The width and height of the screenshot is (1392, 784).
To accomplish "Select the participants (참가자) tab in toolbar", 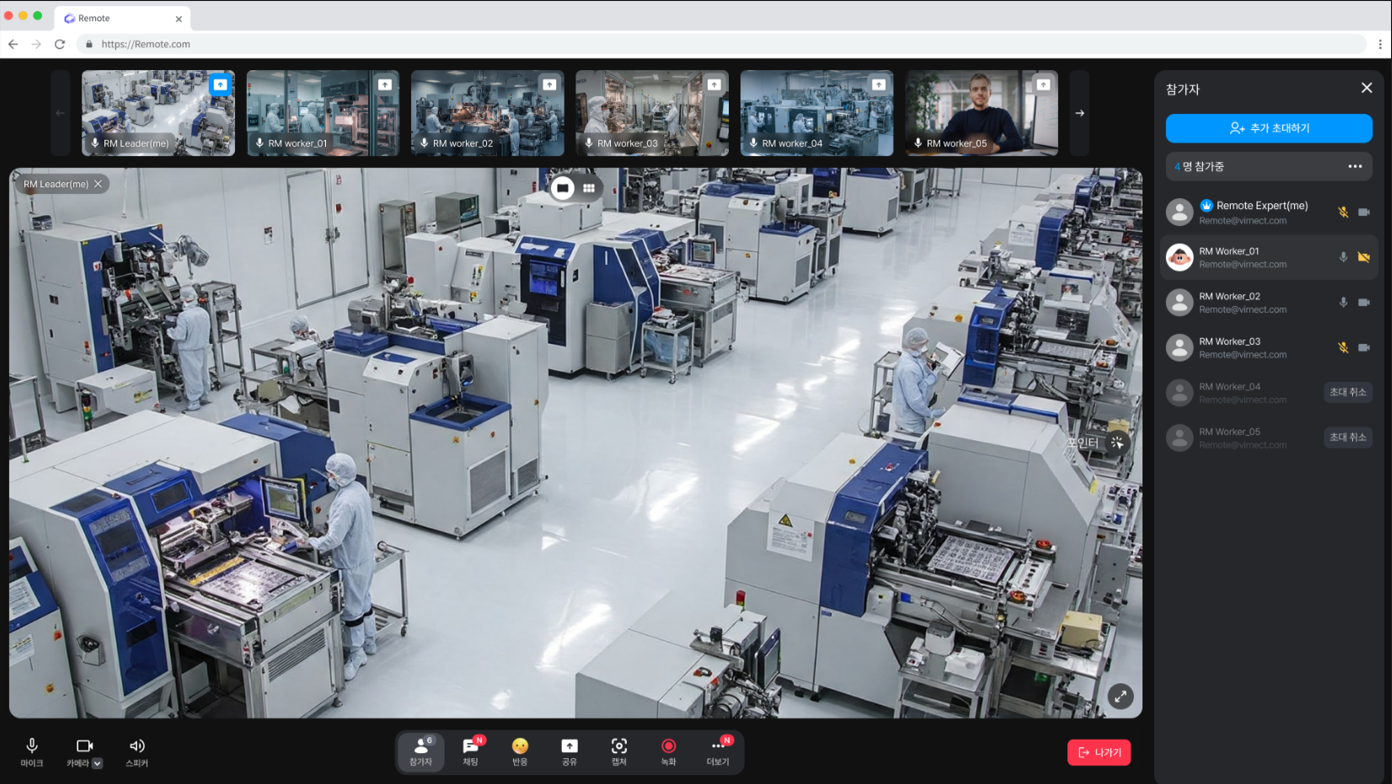I will pyautogui.click(x=421, y=751).
